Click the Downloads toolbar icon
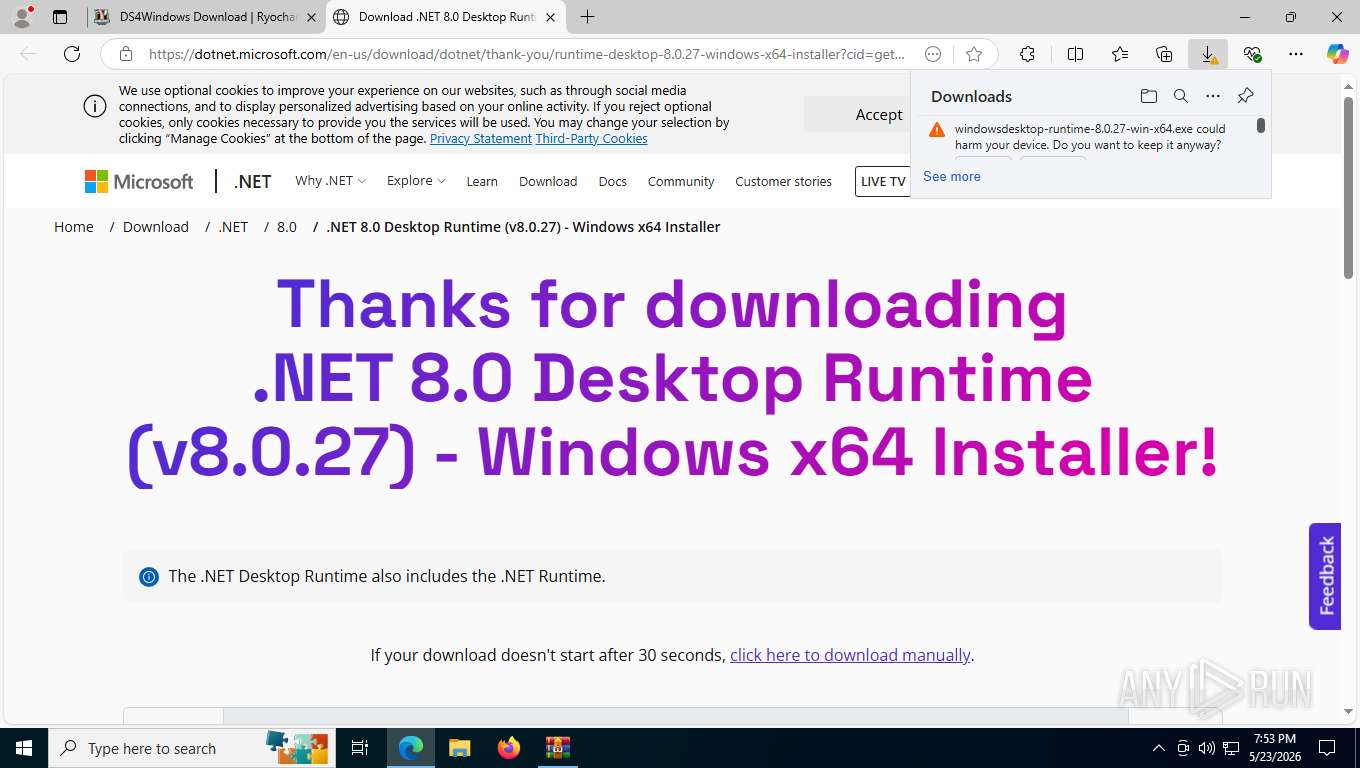The width and height of the screenshot is (1360, 768). click(1208, 54)
